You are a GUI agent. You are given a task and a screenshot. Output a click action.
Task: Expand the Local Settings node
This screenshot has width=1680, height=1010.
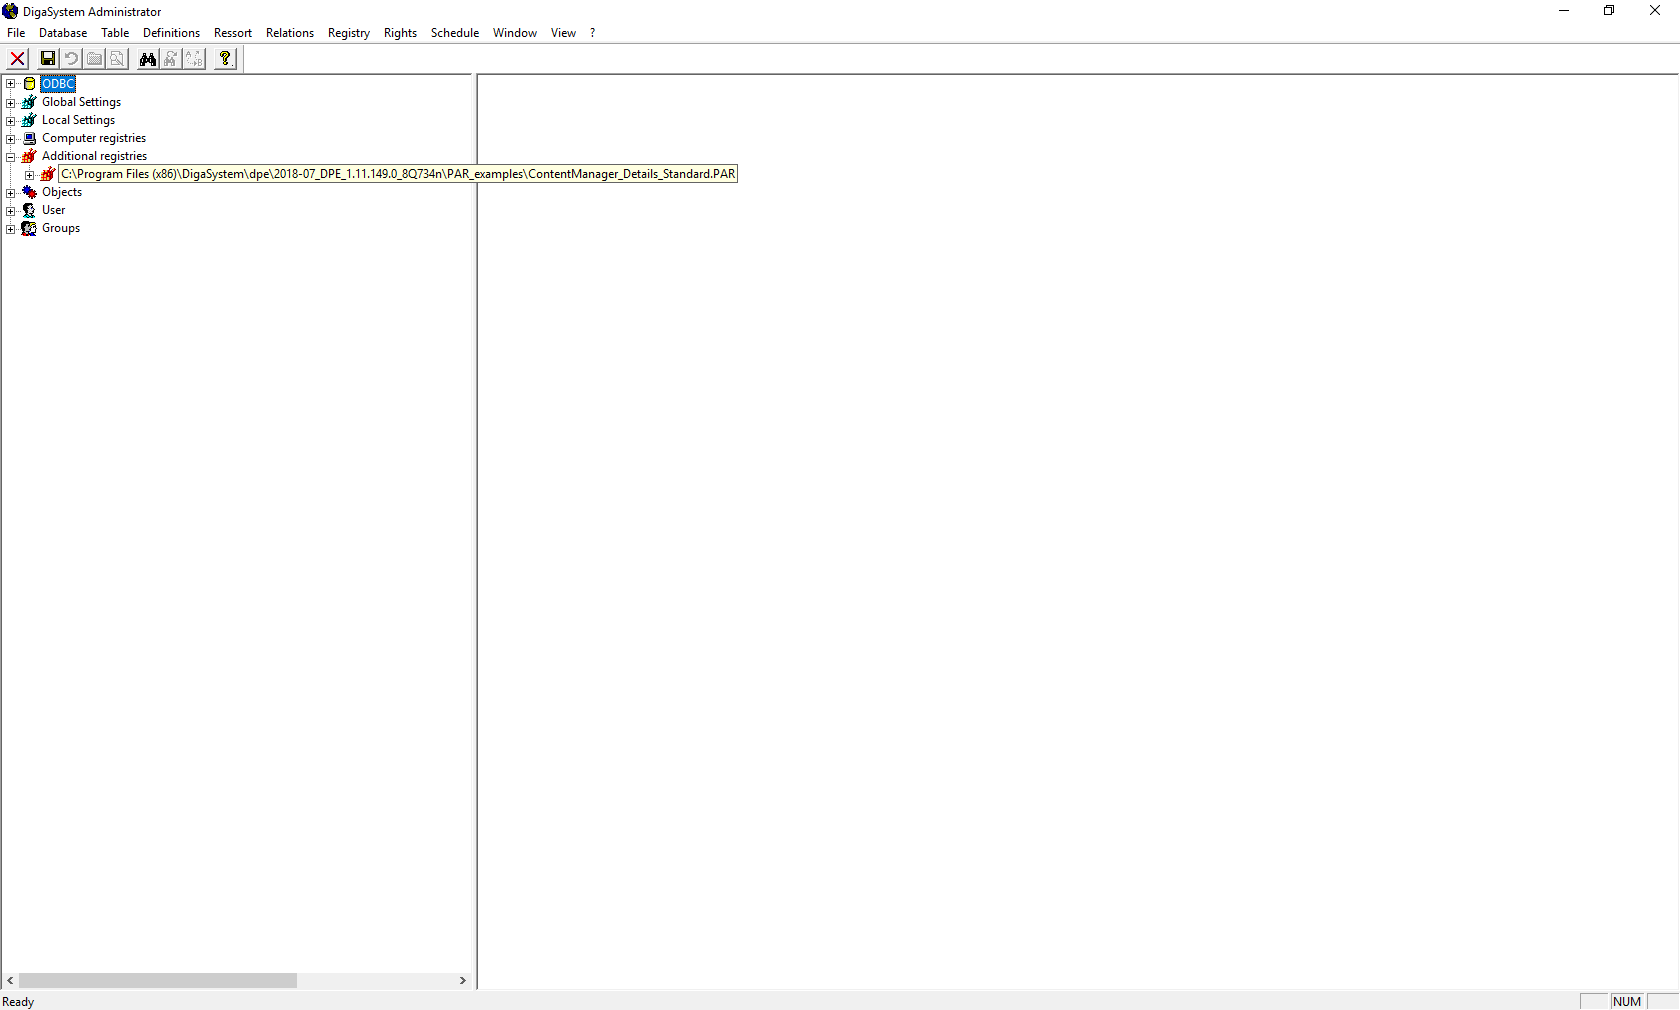[x=11, y=120]
